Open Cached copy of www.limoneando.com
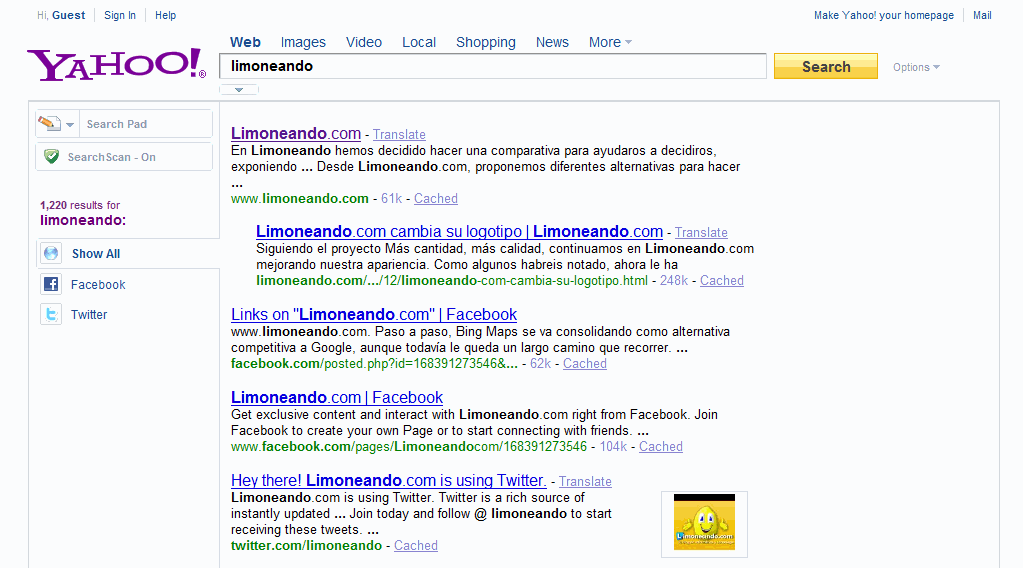Image resolution: width=1023 pixels, height=568 pixels. pos(436,198)
